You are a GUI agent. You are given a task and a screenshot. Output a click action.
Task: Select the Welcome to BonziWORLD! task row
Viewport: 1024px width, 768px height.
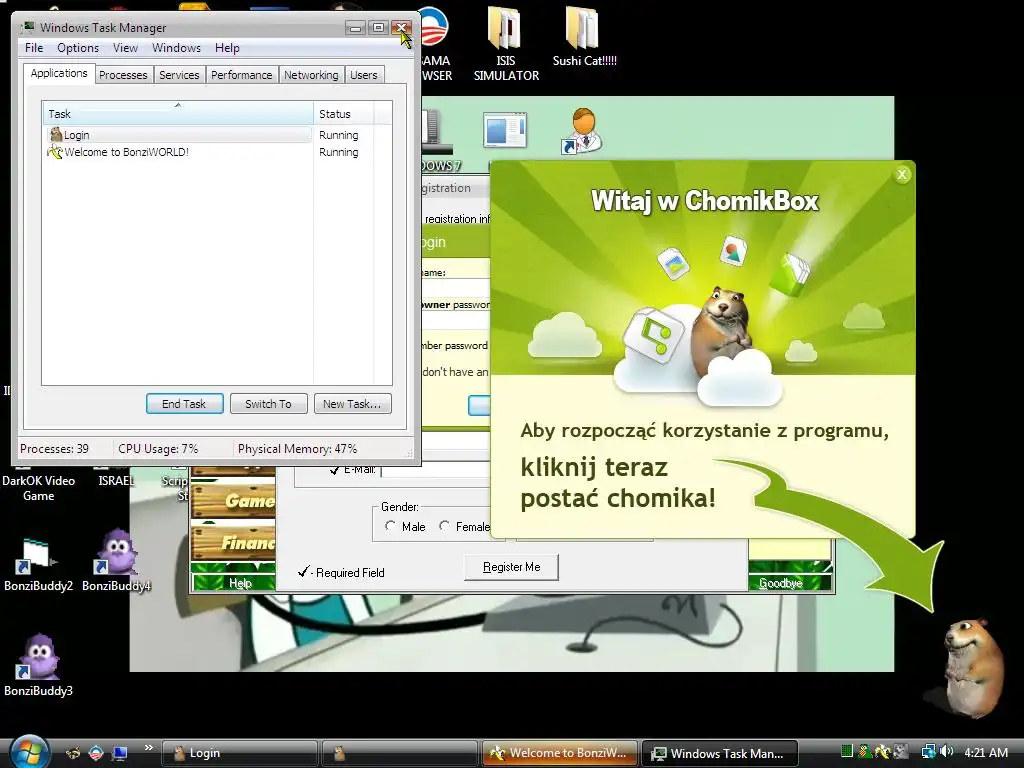[178, 152]
